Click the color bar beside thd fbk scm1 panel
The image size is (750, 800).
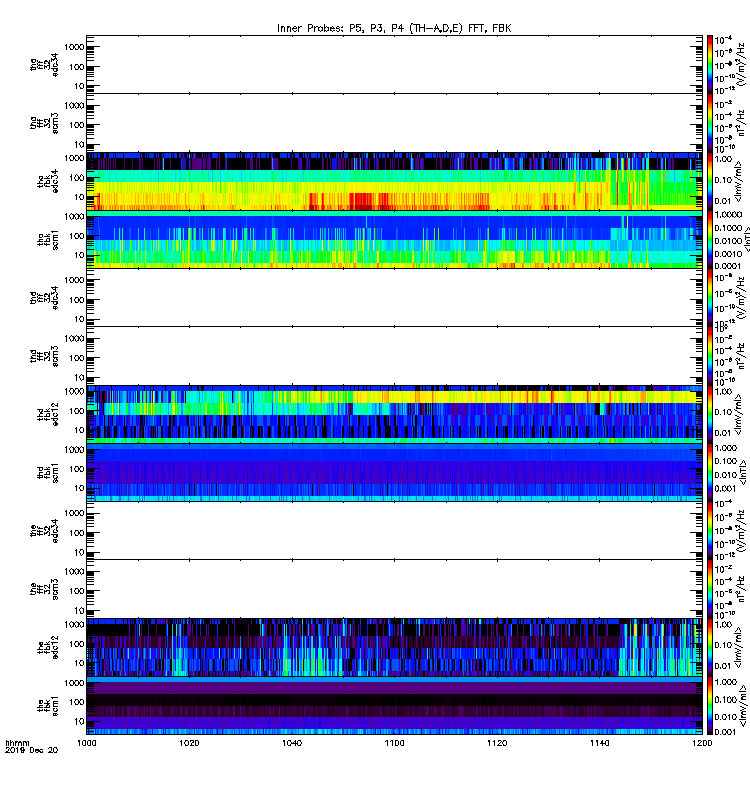710,473
